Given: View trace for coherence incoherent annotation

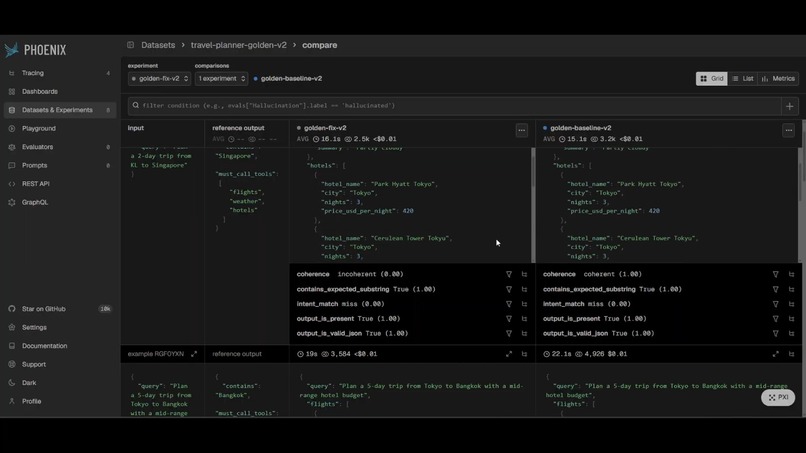Looking at the screenshot, I should pos(524,275).
